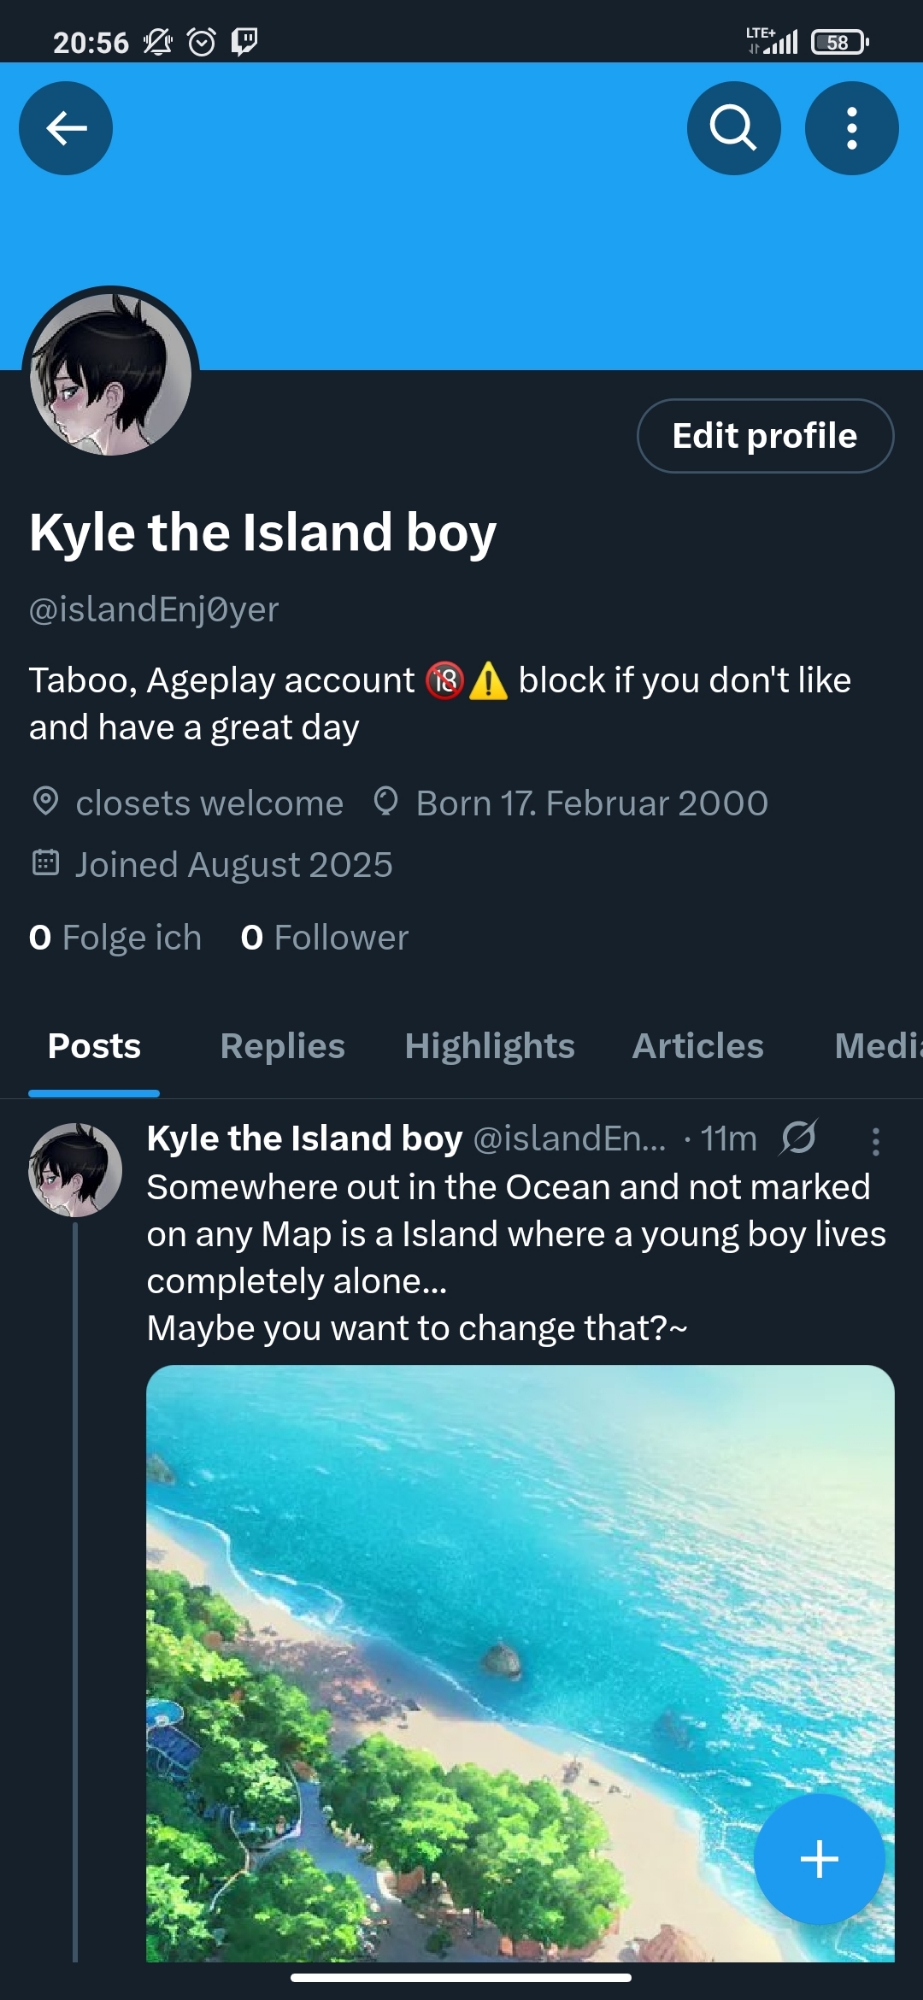Open the Folge ich following list
This screenshot has height=2000, width=923.
coord(116,938)
